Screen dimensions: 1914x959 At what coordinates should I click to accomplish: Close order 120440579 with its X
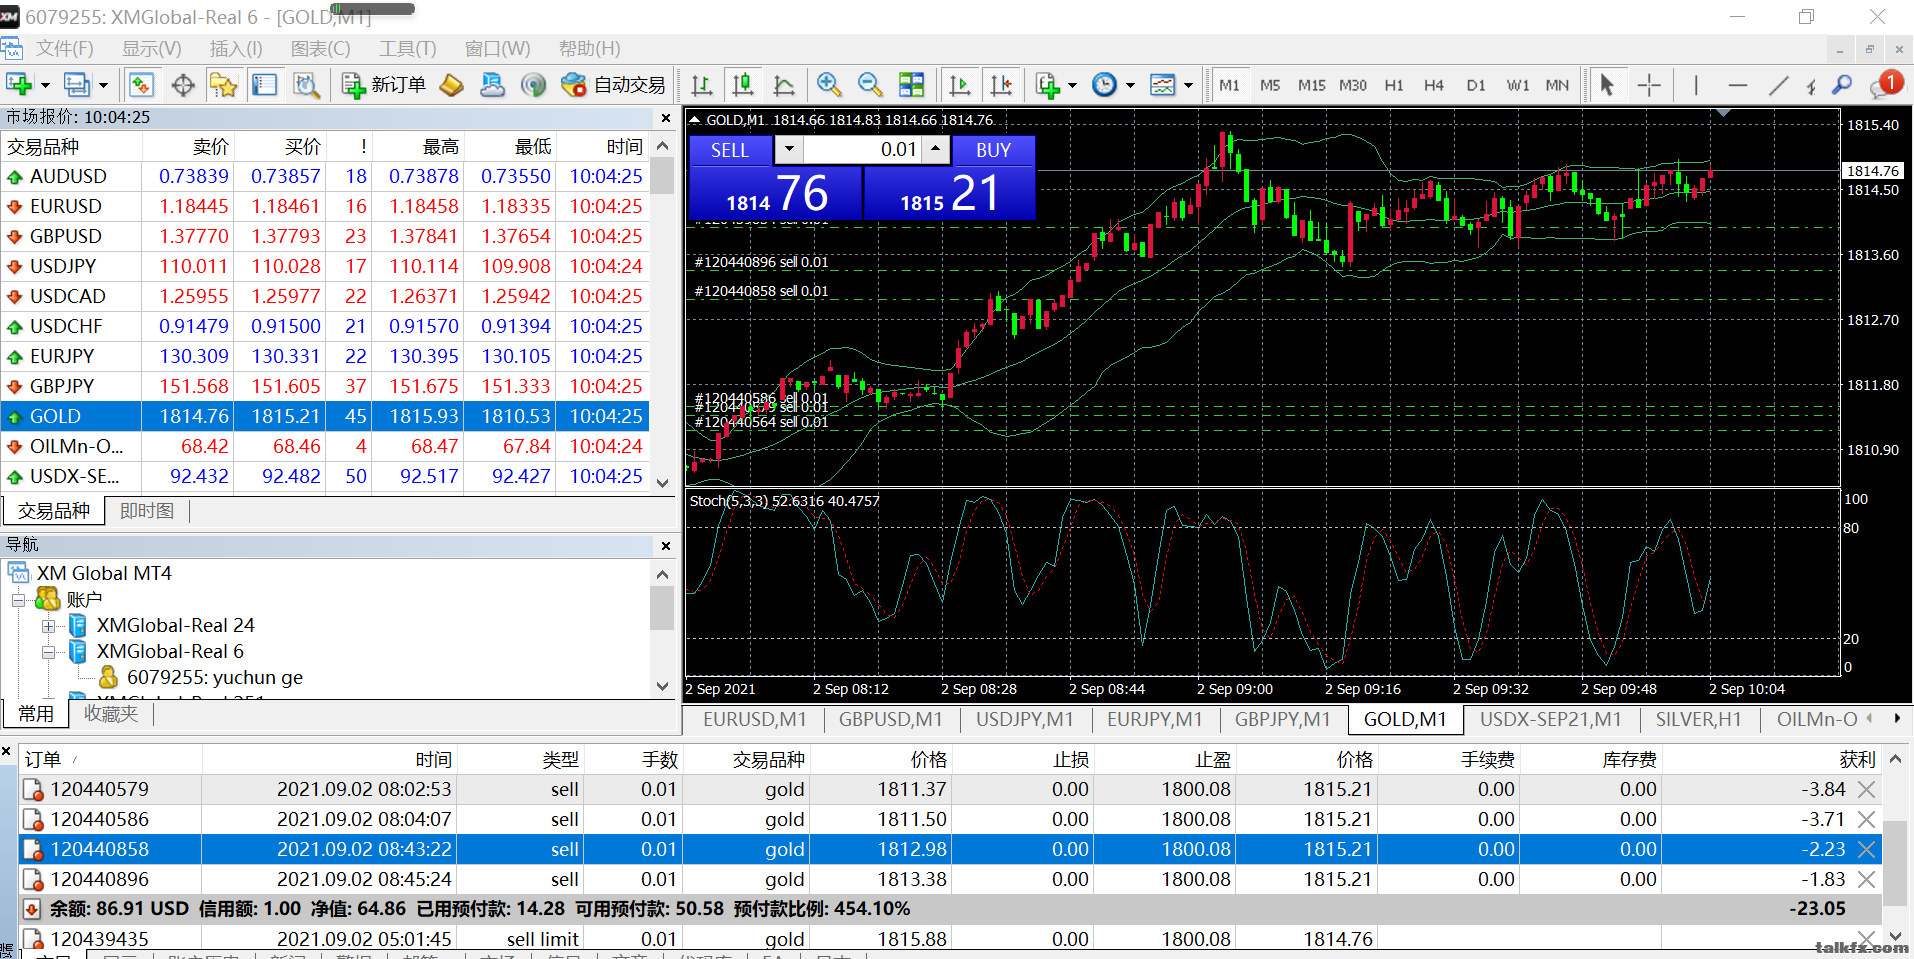pyautogui.click(x=1866, y=789)
